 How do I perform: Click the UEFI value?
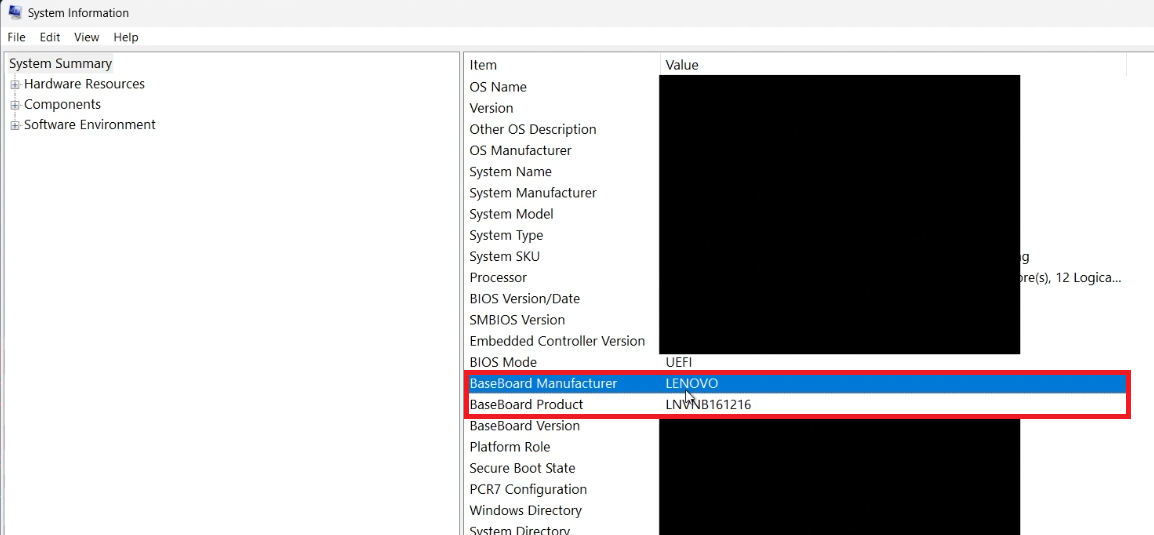(x=679, y=362)
